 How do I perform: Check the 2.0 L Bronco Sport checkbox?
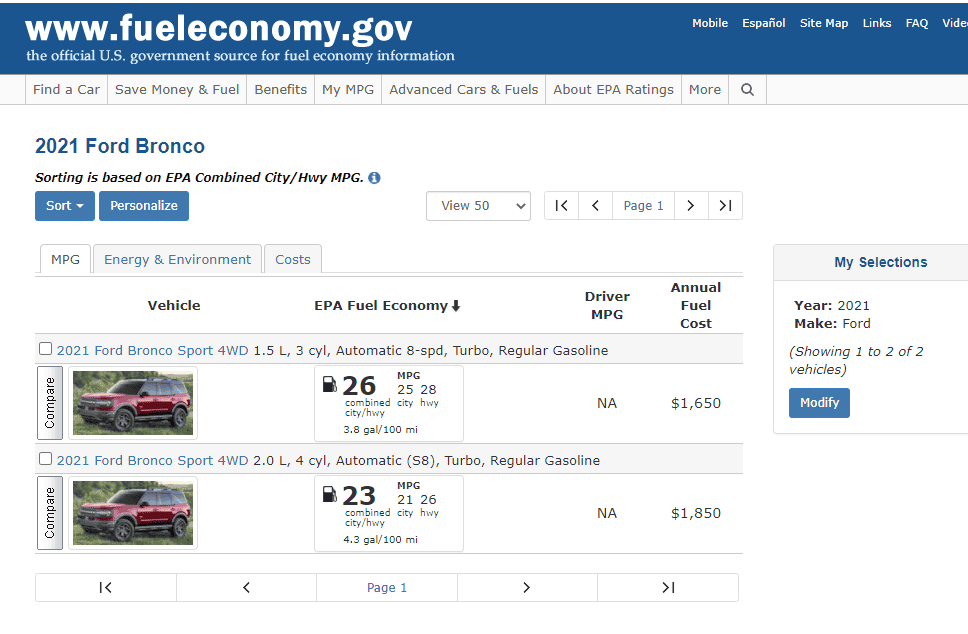point(45,459)
